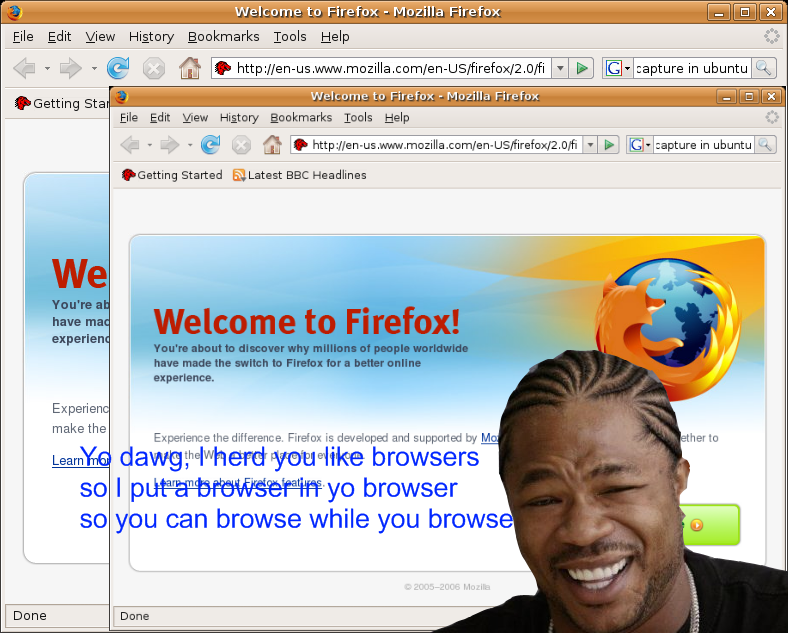Click 'Done' status in front window

135,616
